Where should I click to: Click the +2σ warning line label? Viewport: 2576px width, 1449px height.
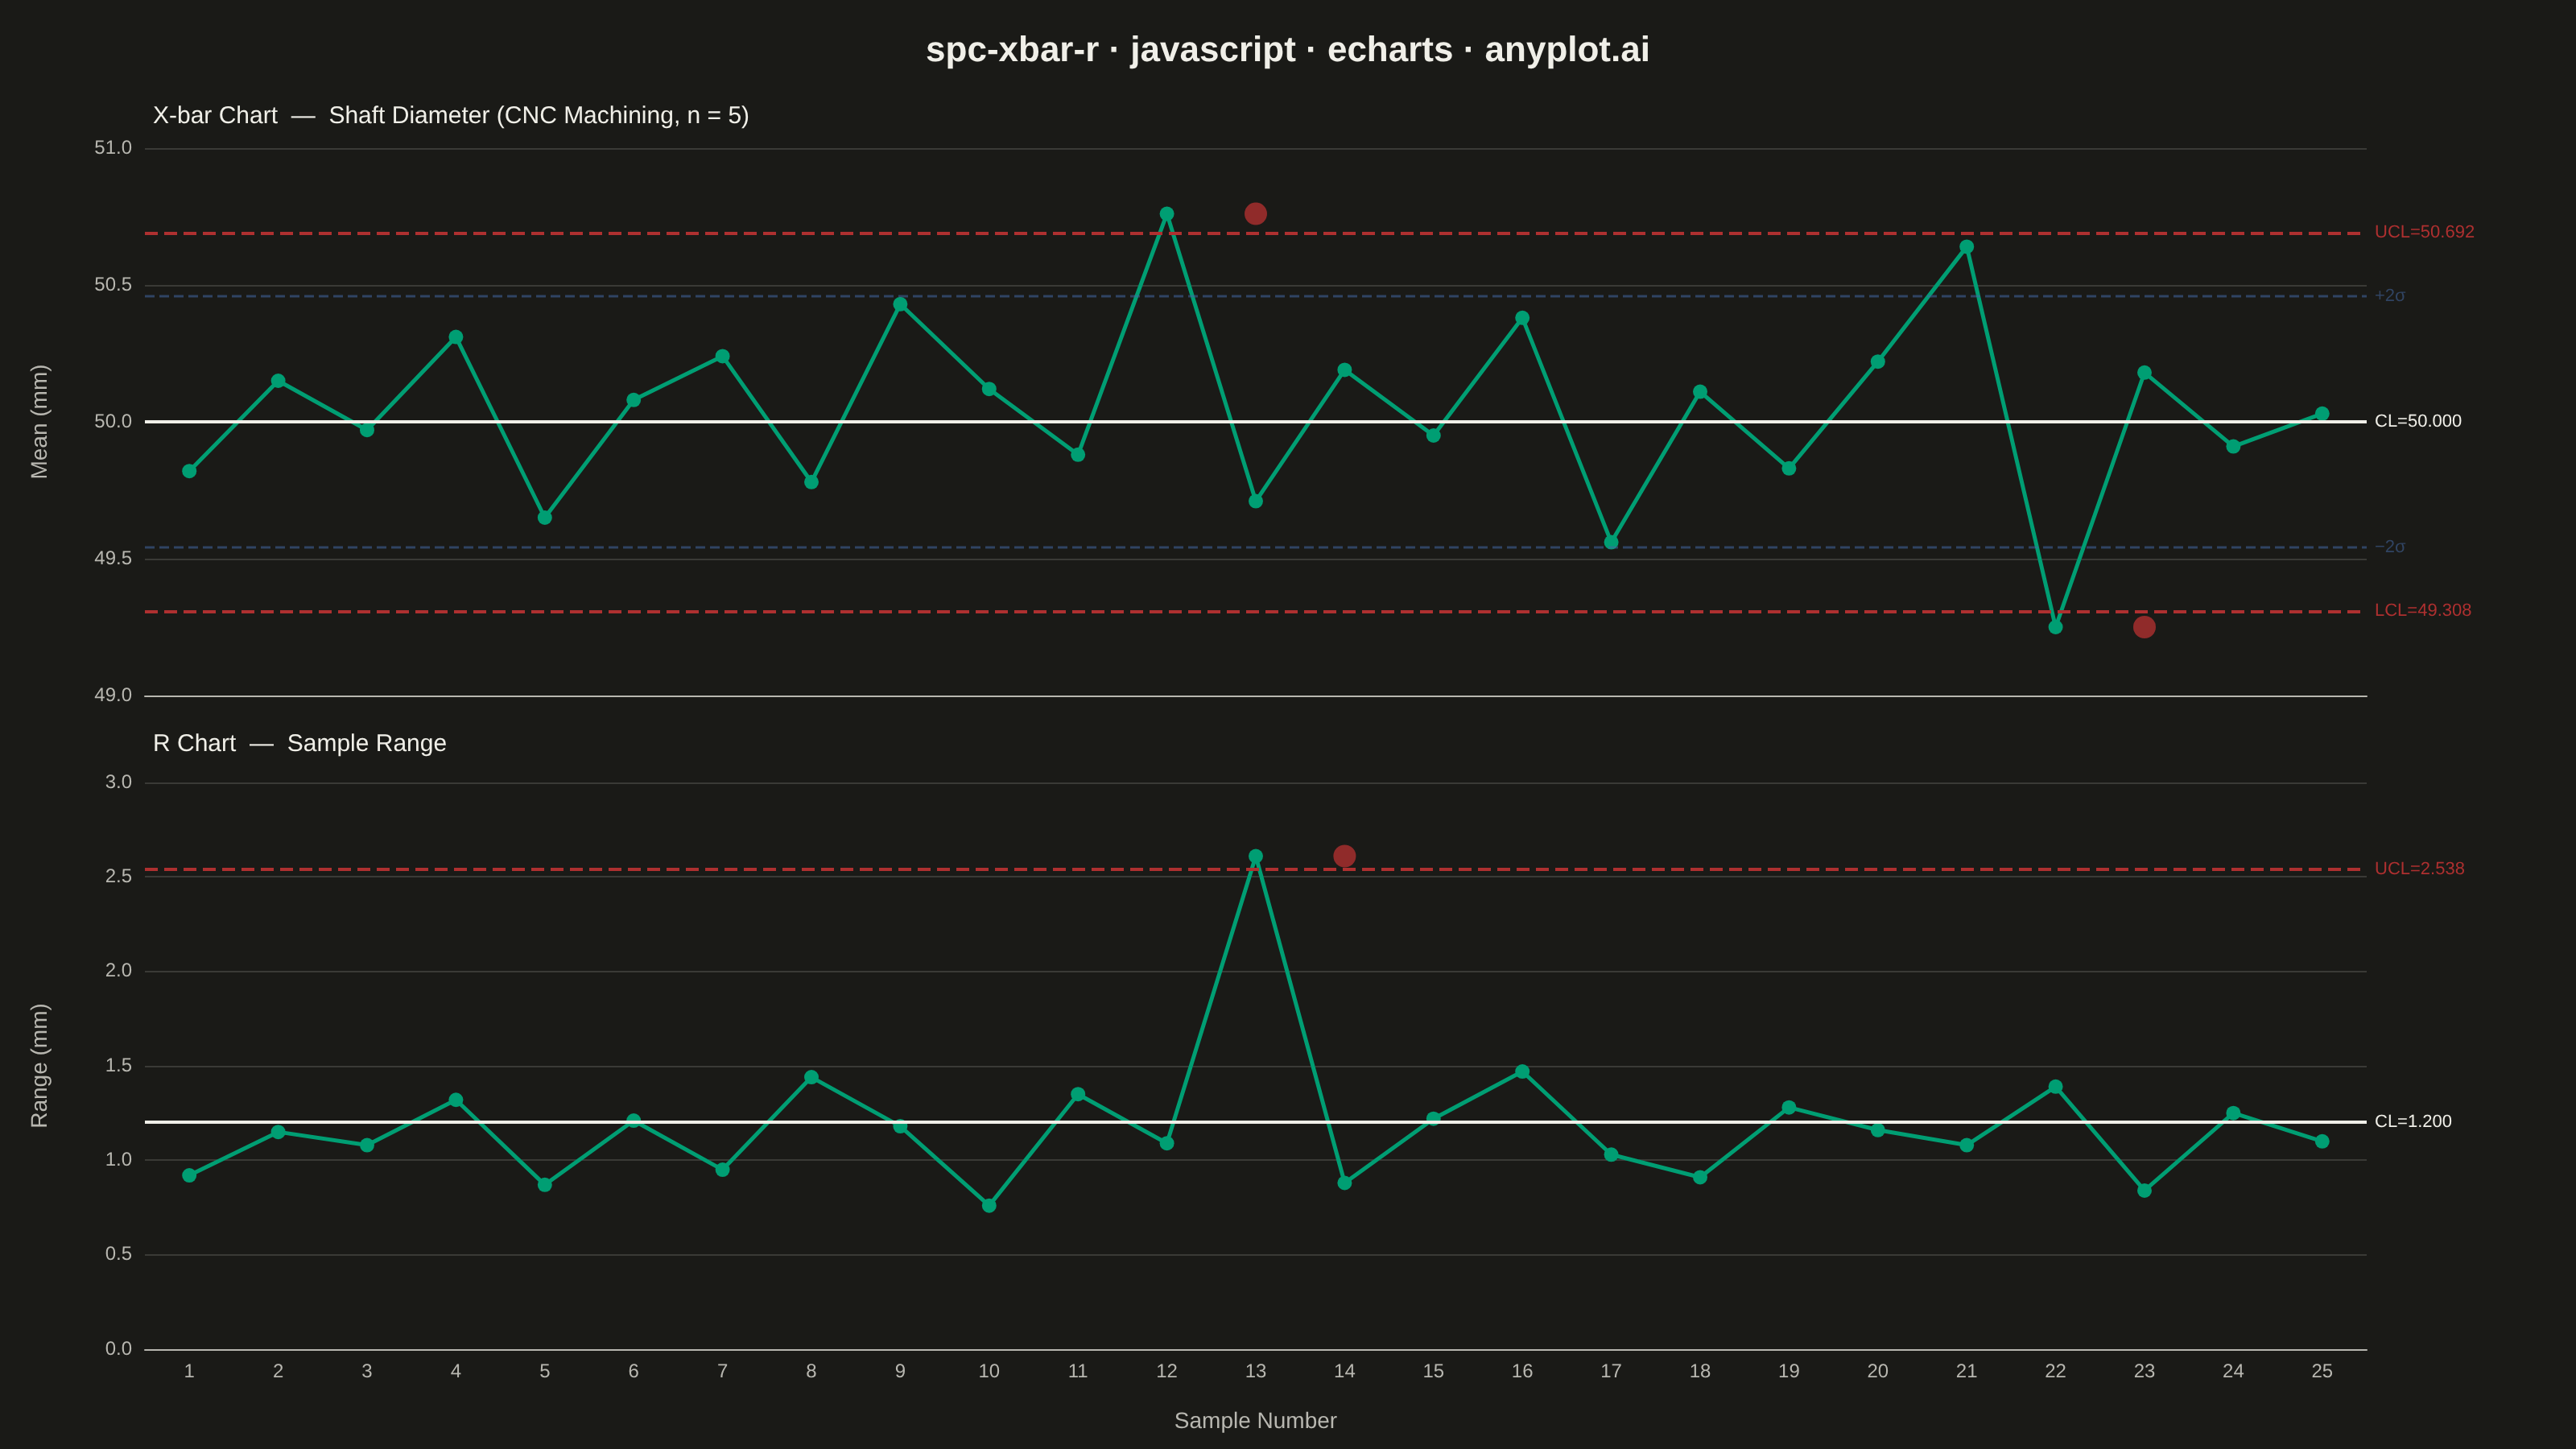(x=2389, y=296)
